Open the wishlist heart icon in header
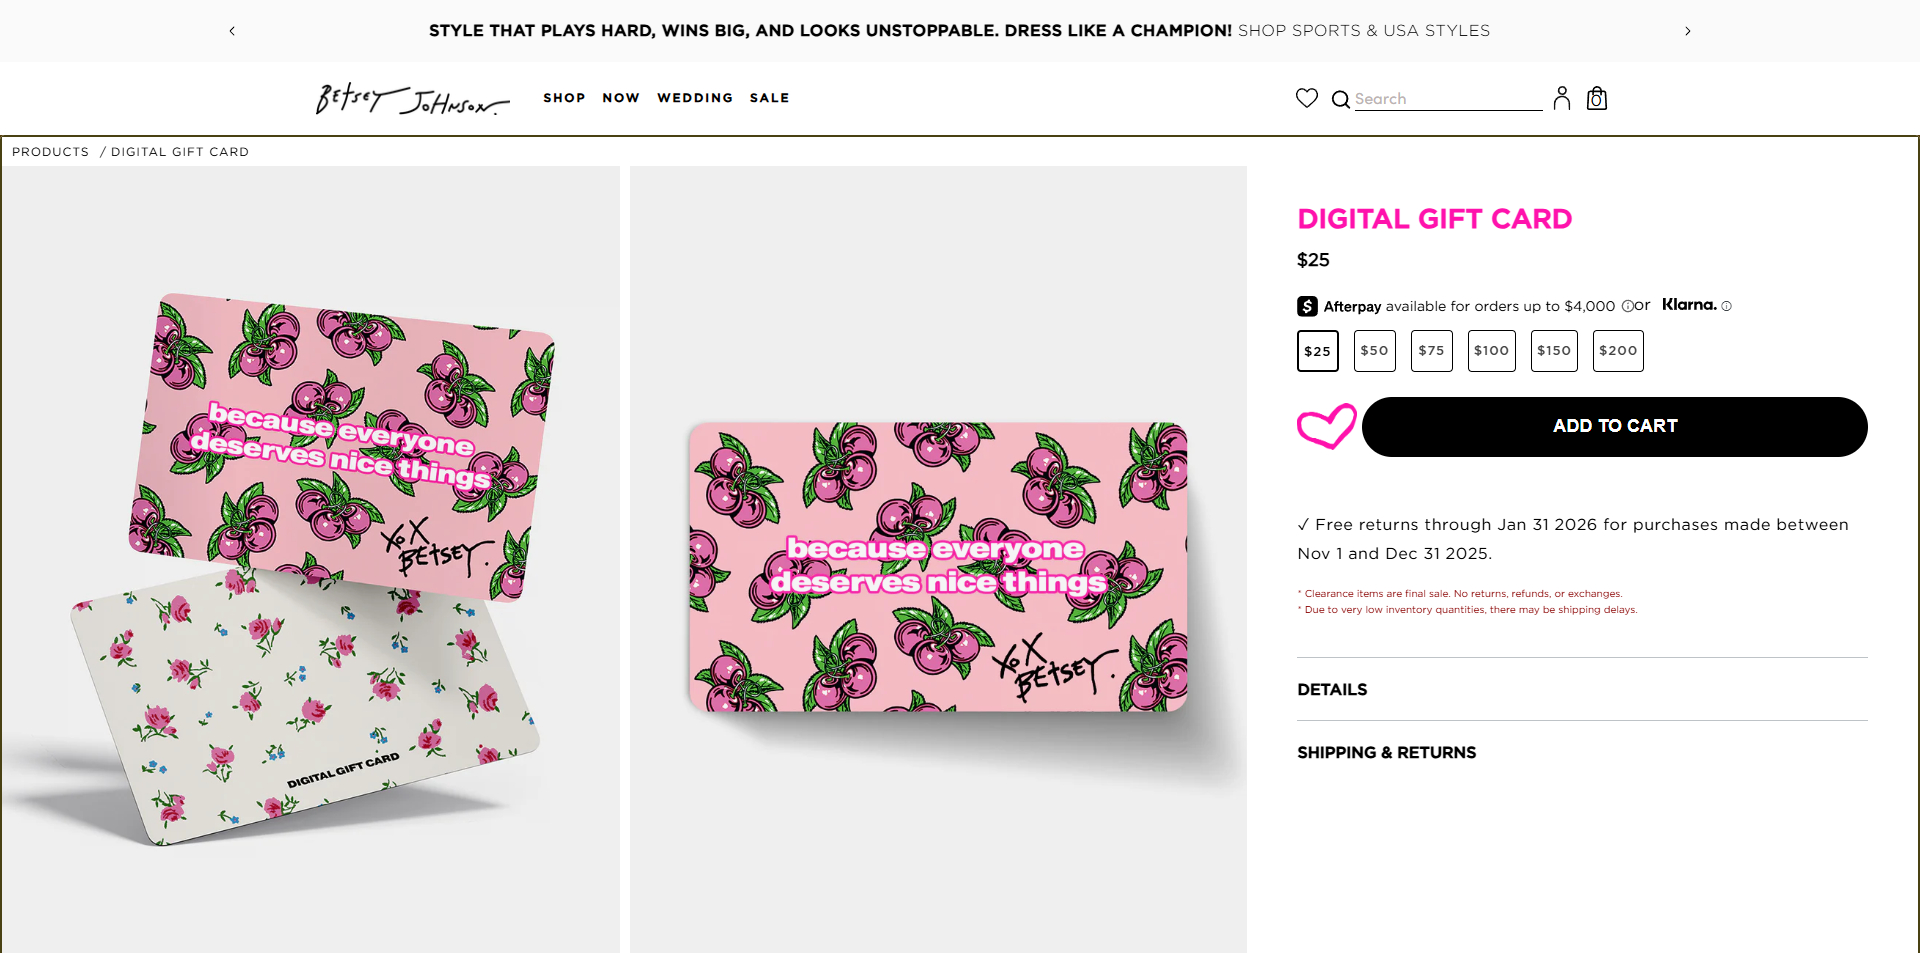Screen dimensions: 1920x953 coord(1306,98)
